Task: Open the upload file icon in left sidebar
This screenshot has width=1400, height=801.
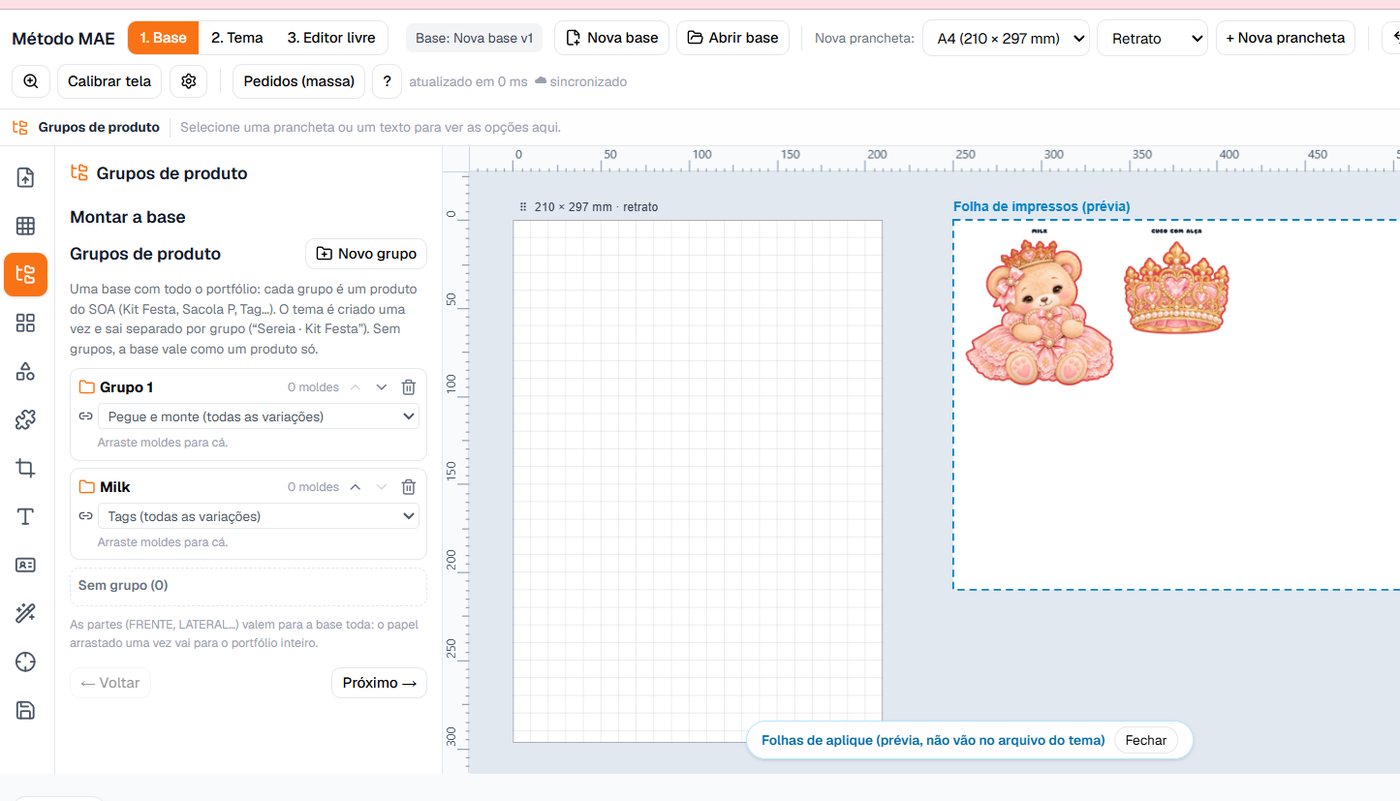Action: click(x=26, y=178)
